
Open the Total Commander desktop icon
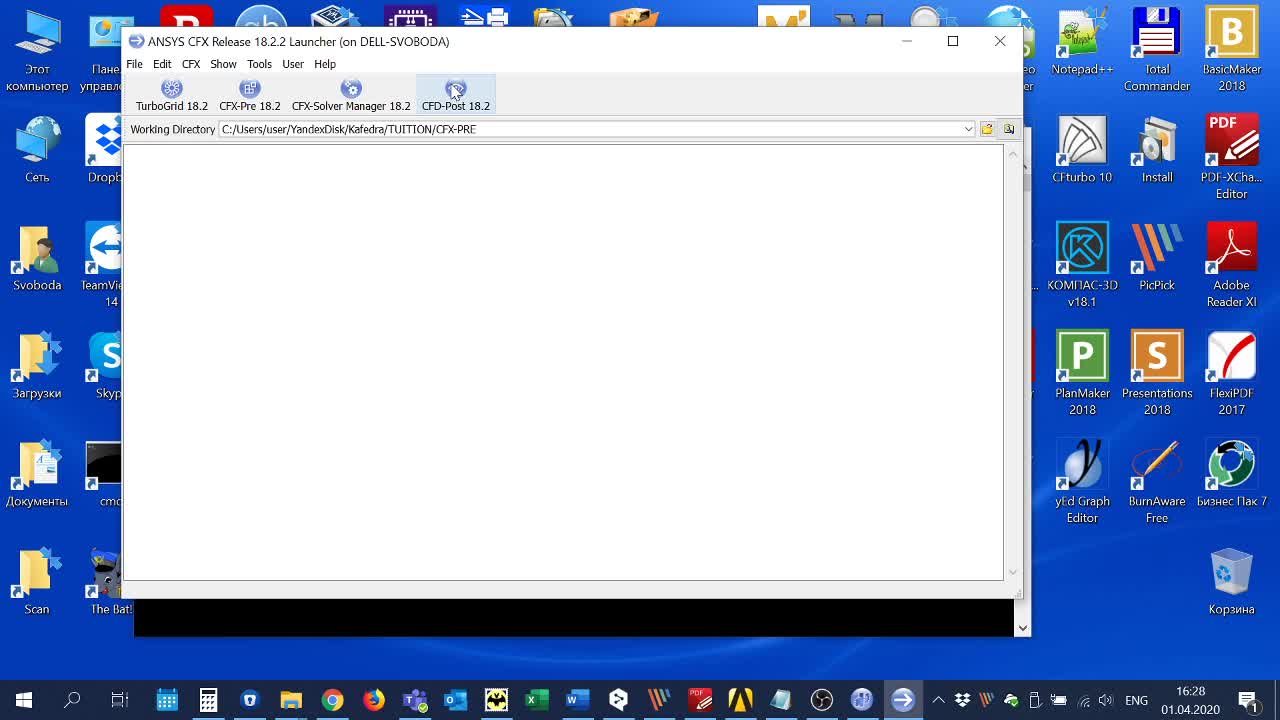(1157, 50)
